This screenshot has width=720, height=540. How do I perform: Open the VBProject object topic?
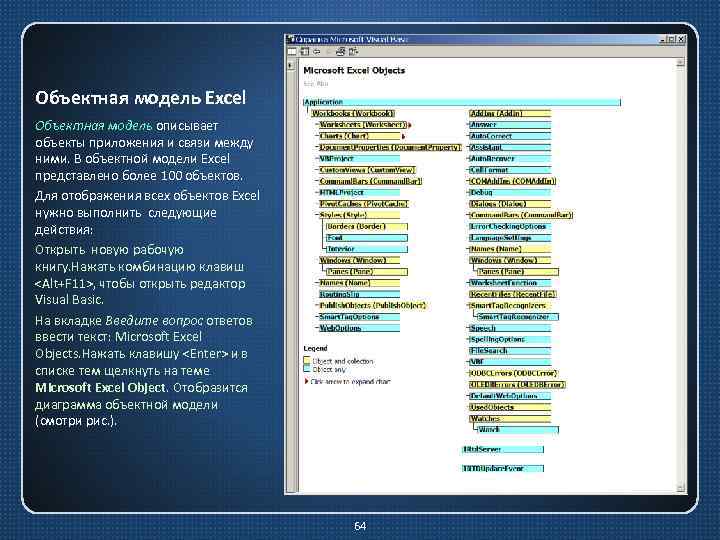[x=360, y=158]
